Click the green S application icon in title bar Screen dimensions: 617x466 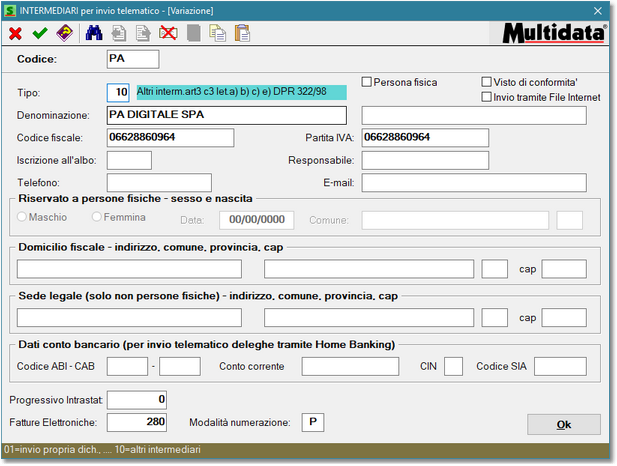tap(9, 11)
